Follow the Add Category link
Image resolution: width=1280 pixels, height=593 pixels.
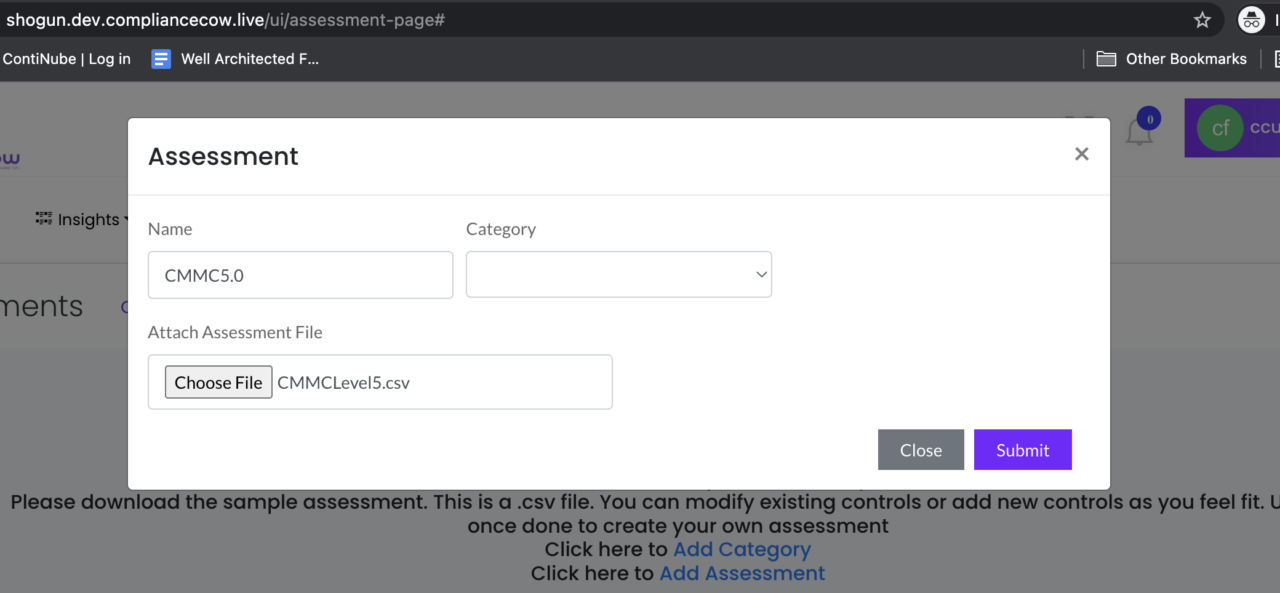tap(741, 549)
